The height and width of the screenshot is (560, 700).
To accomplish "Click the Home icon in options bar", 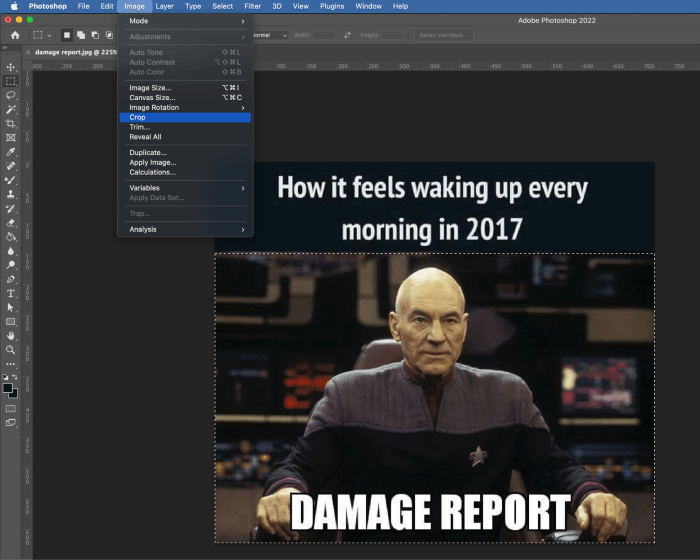I will pos(14,35).
